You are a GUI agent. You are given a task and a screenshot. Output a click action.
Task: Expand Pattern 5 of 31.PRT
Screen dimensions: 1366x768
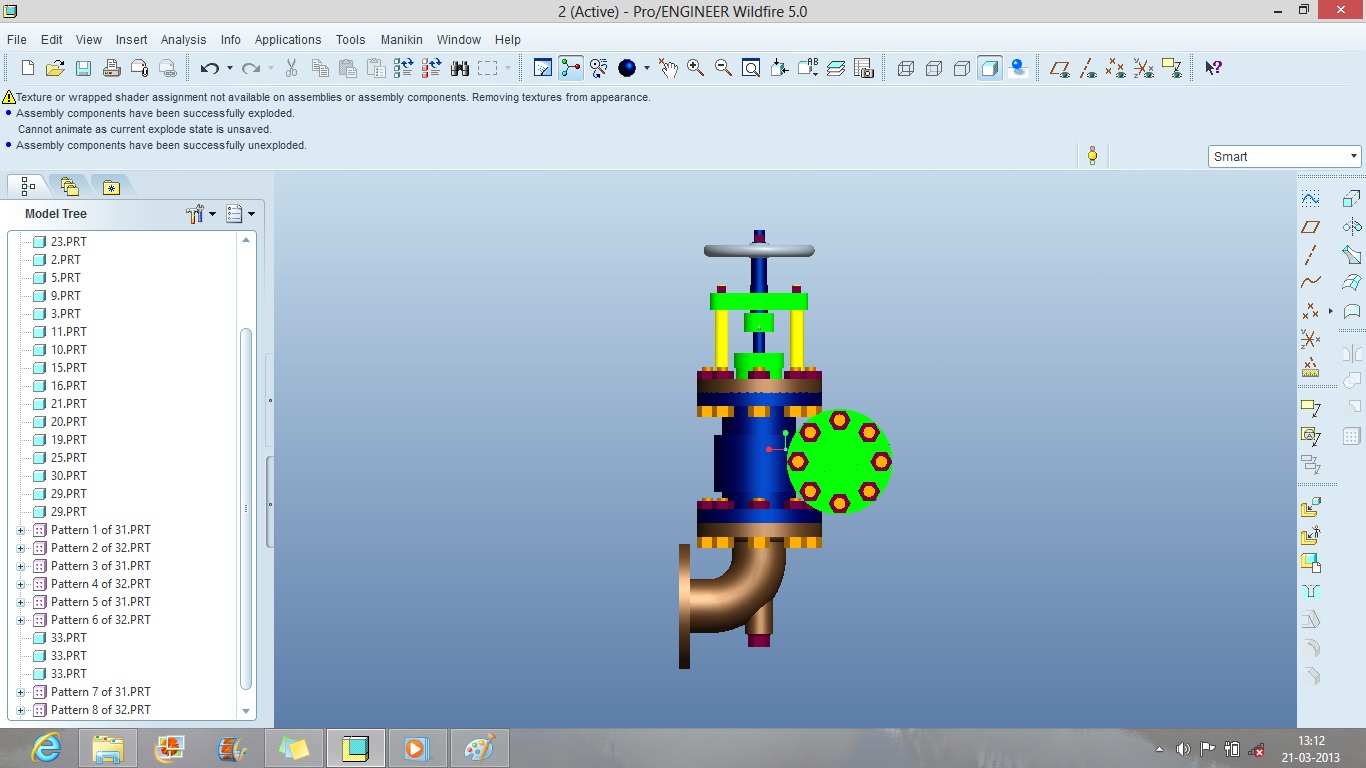21,602
